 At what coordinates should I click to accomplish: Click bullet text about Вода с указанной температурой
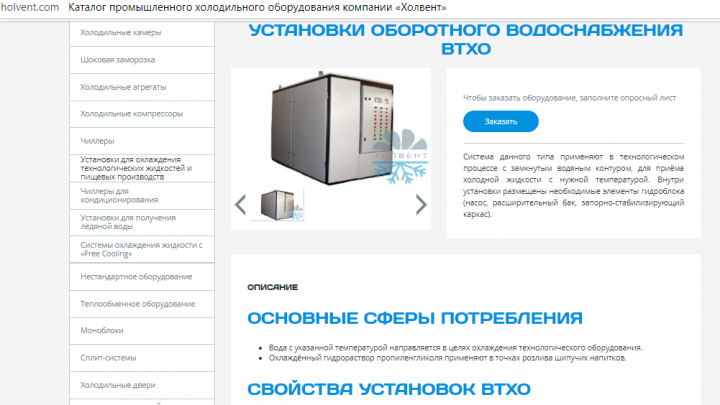(x=456, y=348)
